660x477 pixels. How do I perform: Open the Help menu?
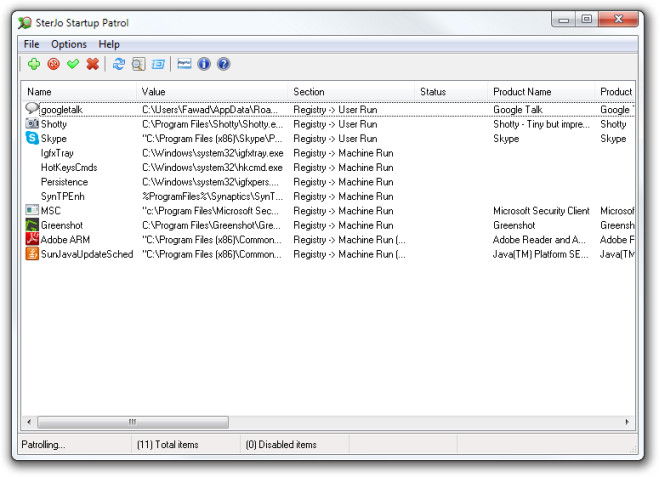pyautogui.click(x=109, y=44)
